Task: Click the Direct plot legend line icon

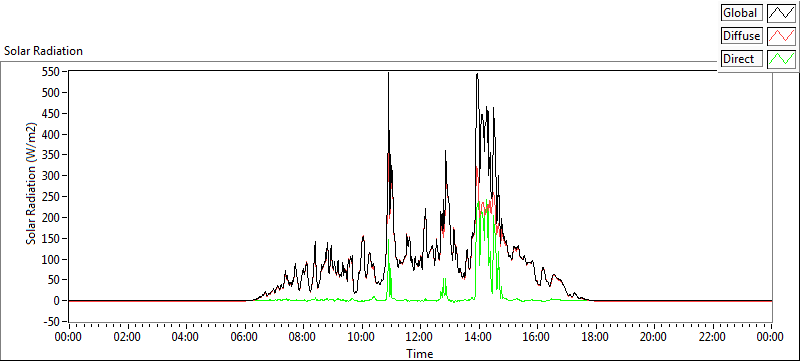Action: pos(782,59)
